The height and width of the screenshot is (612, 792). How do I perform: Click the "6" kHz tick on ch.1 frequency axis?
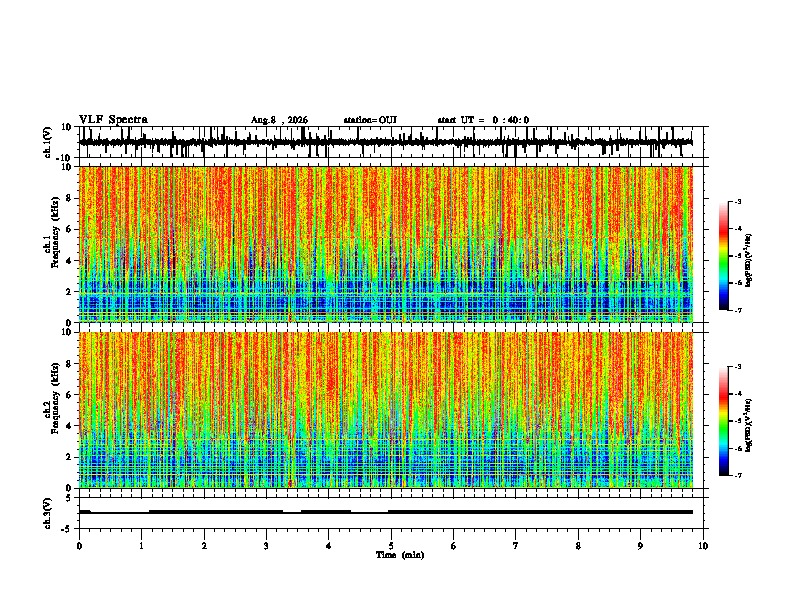pyautogui.click(x=68, y=229)
